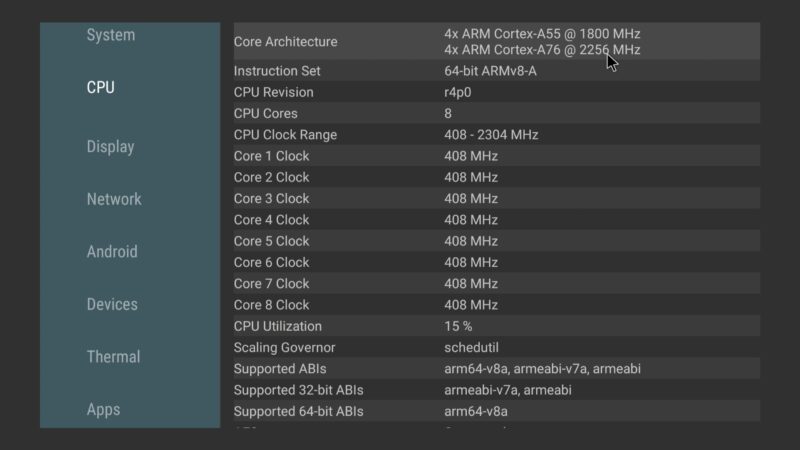Select the Core 1 Clock row
The image size is (800, 450).
[x=496, y=156]
